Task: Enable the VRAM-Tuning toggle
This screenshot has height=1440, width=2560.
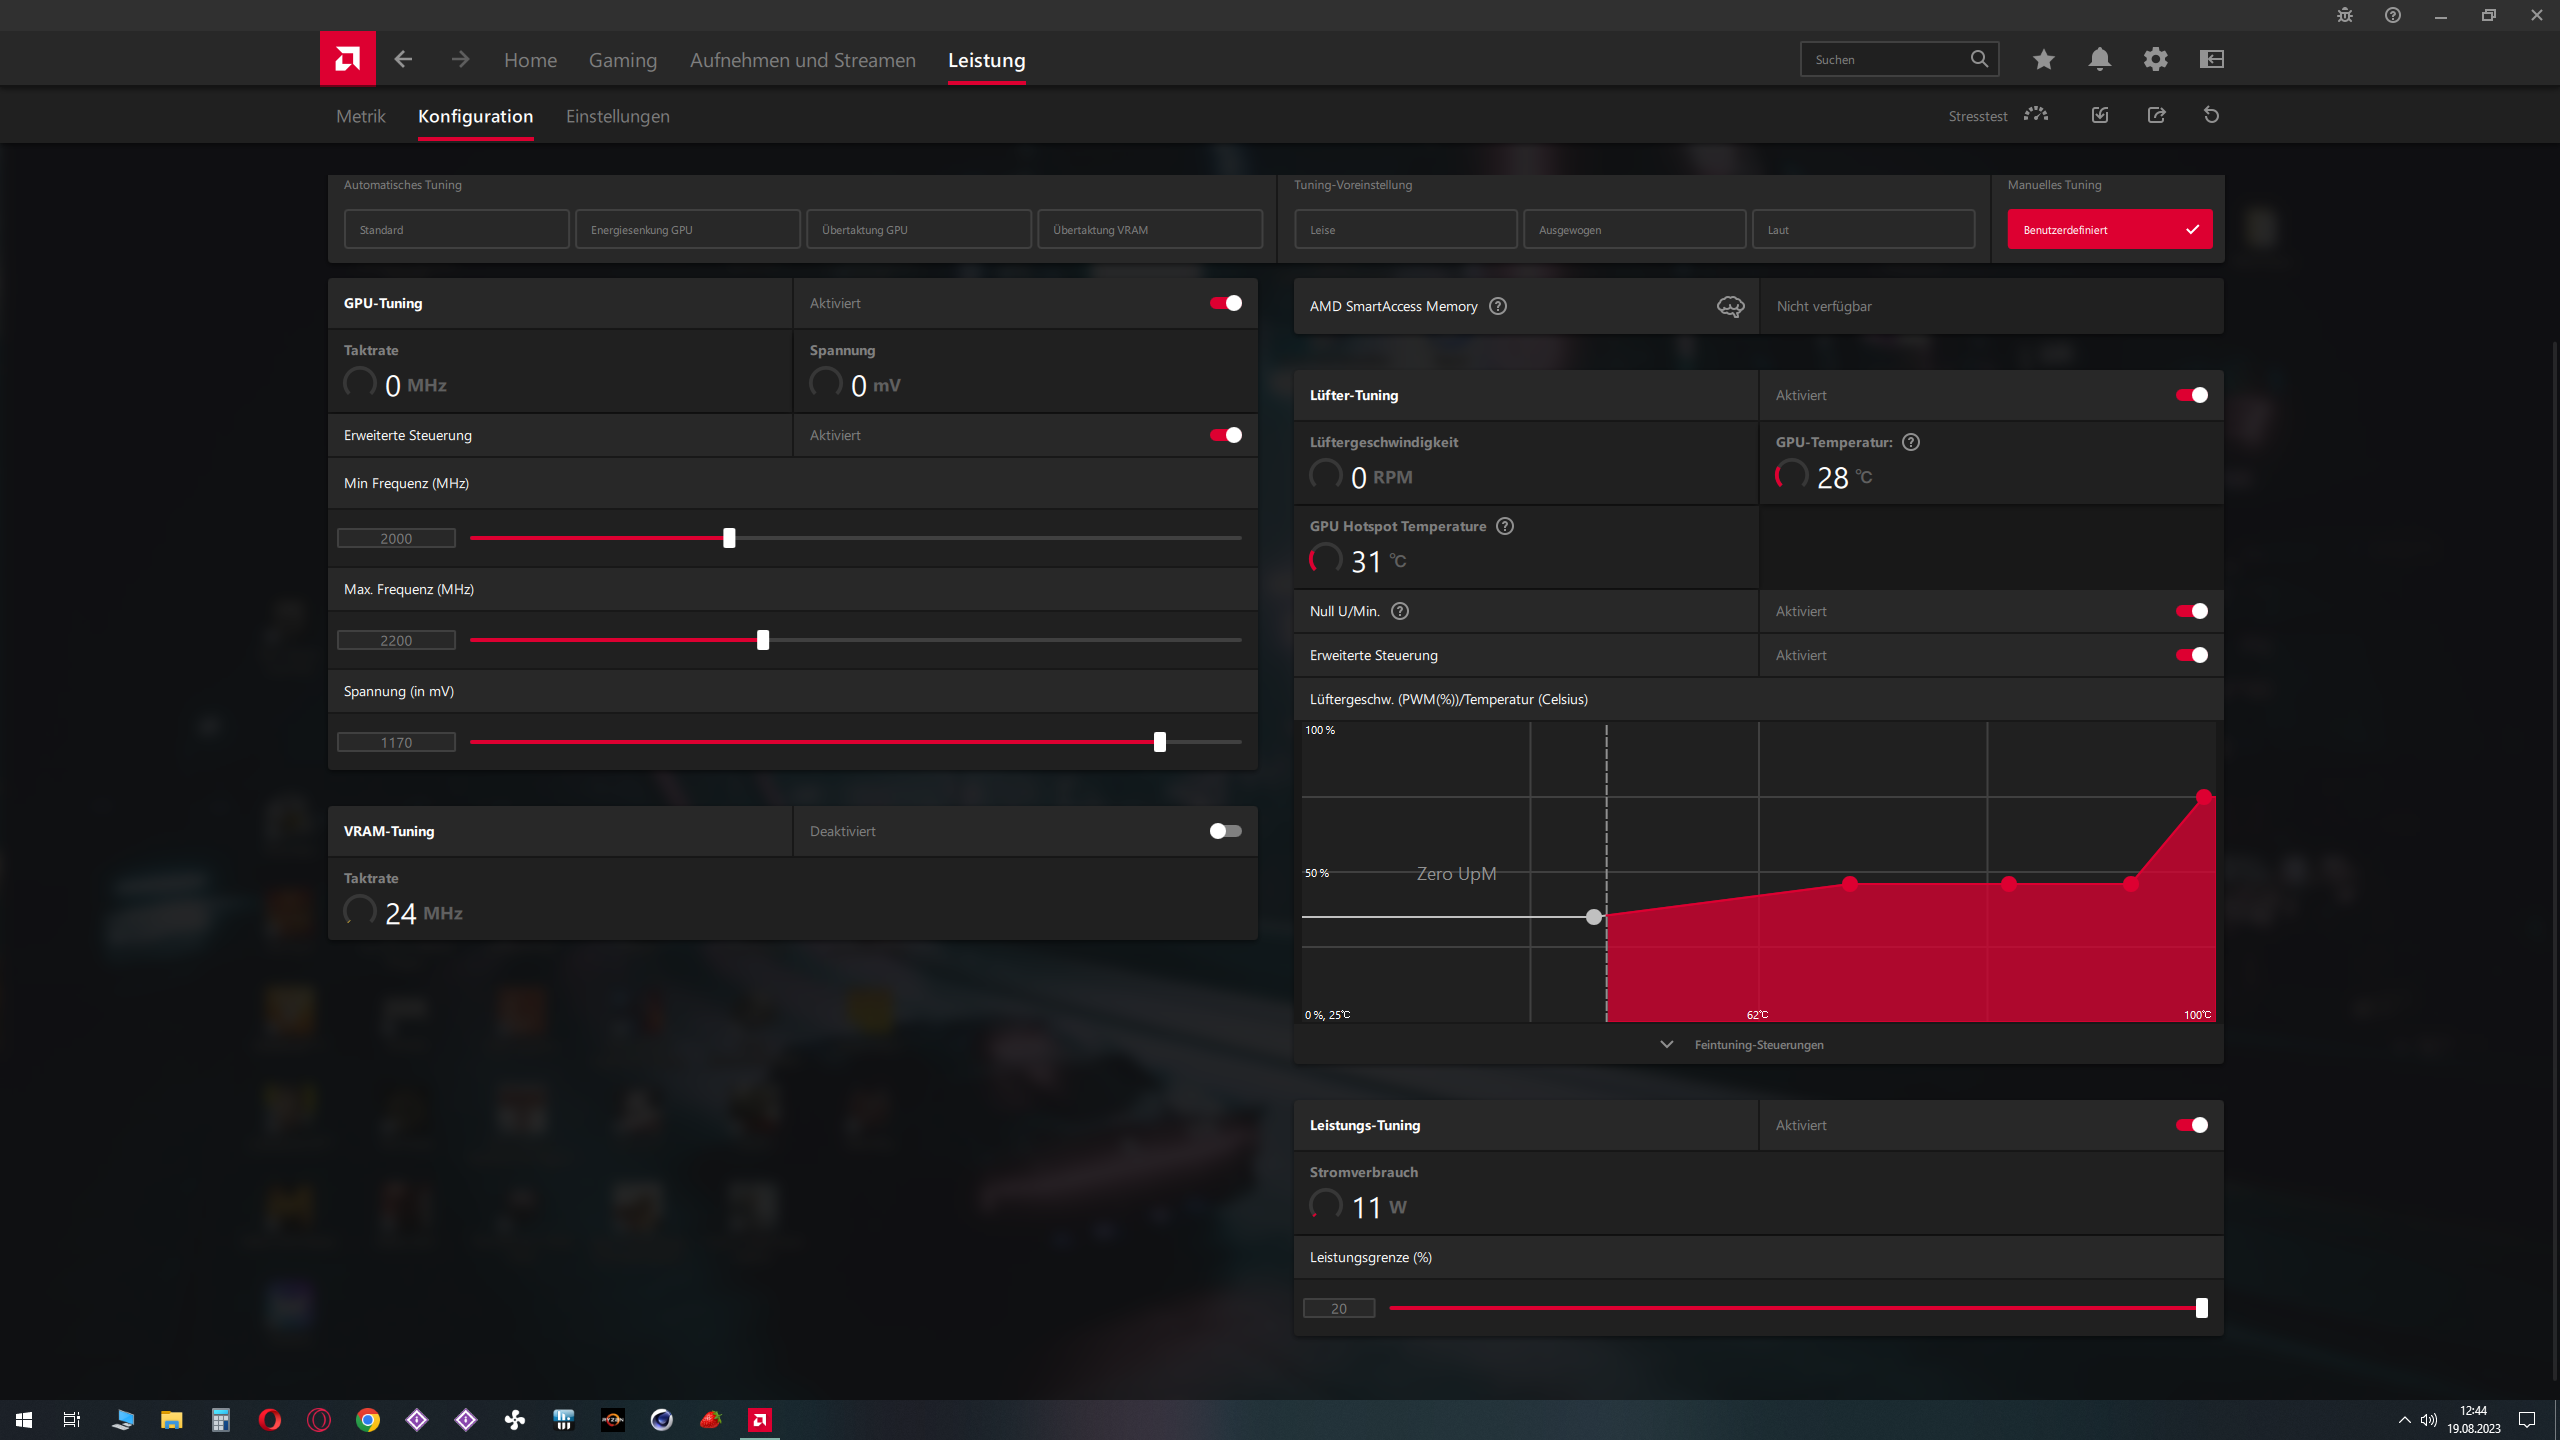Action: pos(1225,831)
